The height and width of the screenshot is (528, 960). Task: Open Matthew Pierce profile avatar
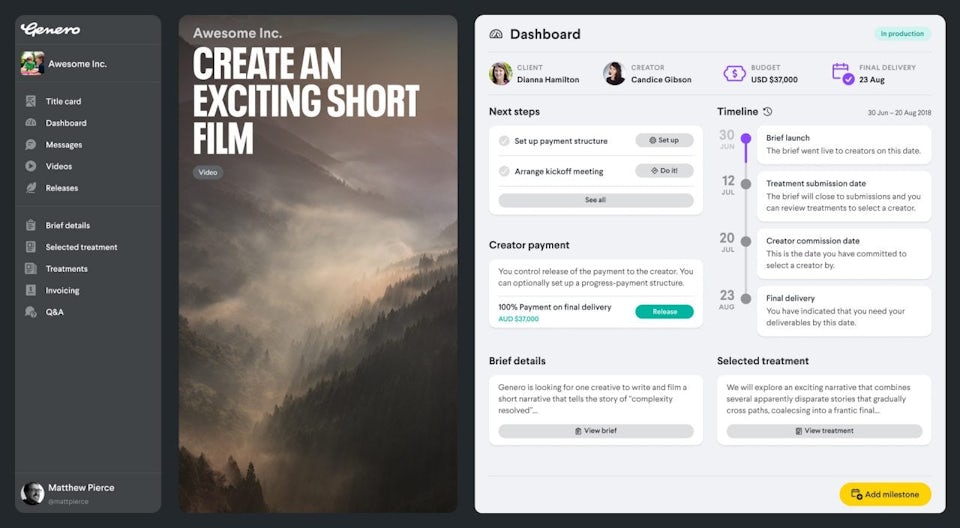32,493
